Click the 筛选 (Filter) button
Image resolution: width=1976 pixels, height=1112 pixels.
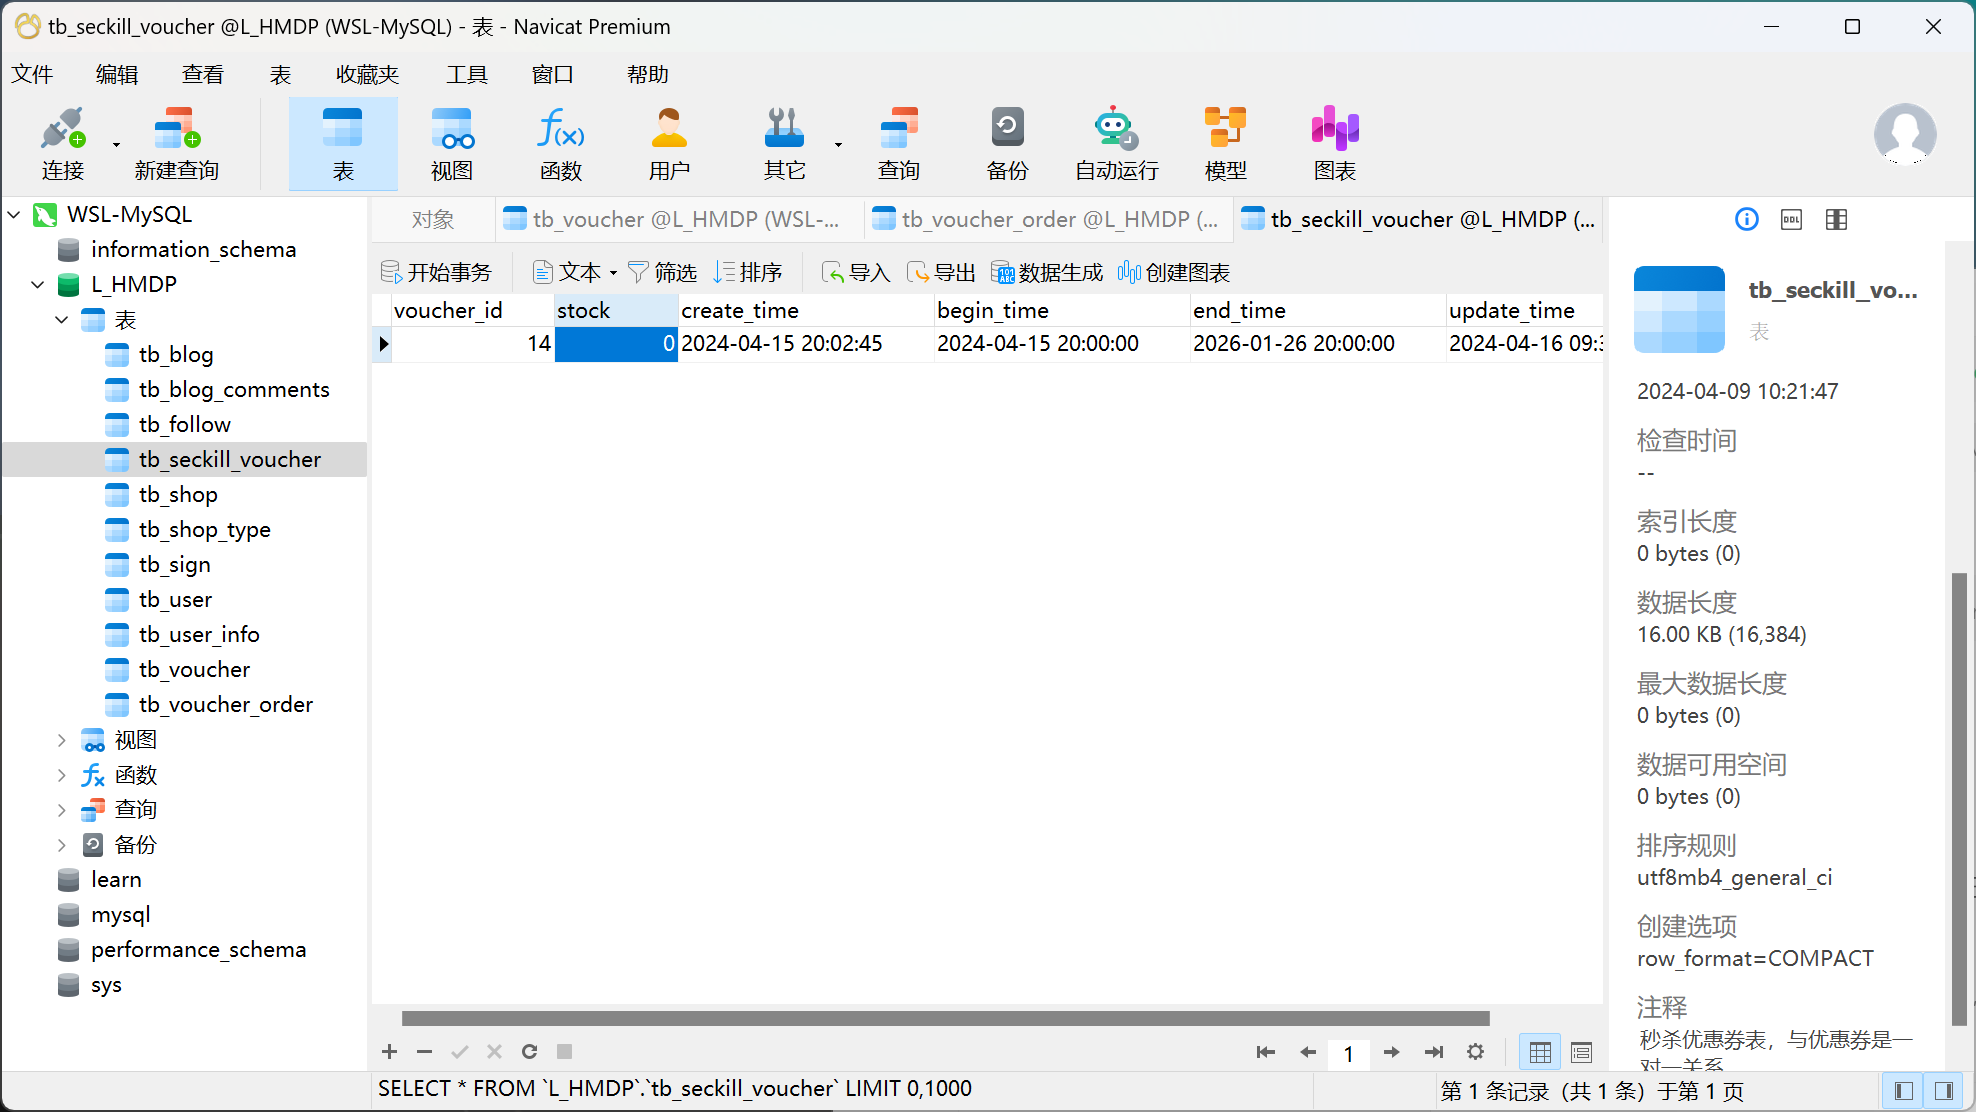coord(662,273)
